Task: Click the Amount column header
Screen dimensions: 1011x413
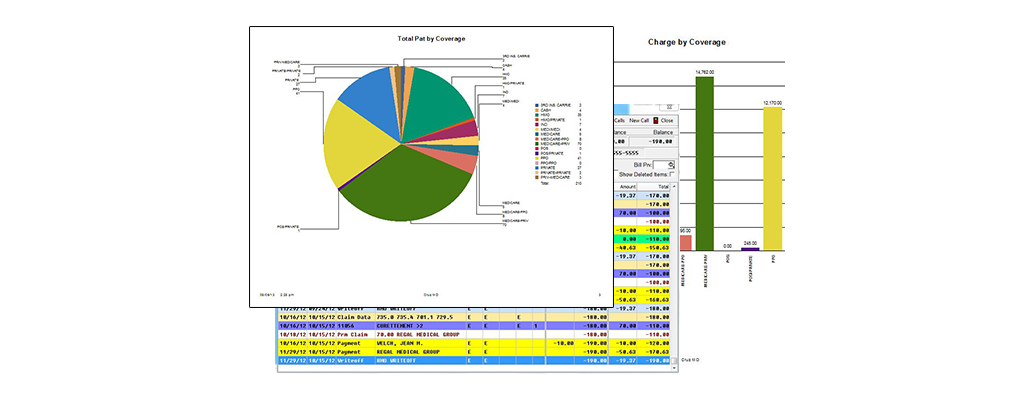Action: point(627,186)
